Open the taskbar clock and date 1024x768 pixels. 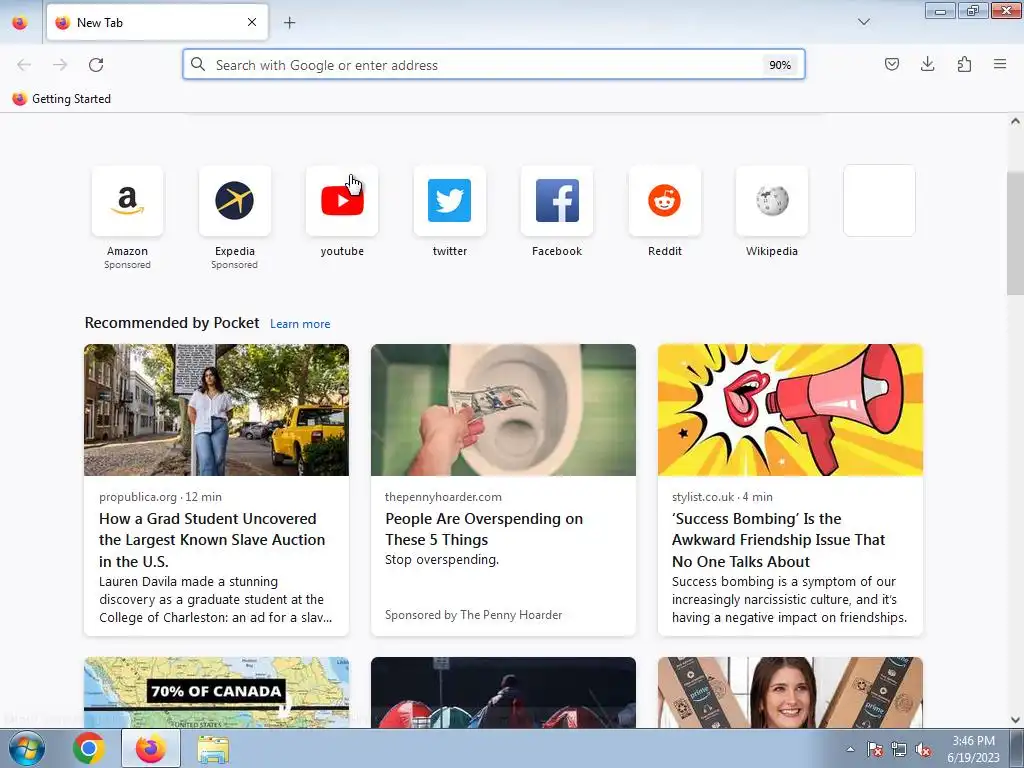[974, 749]
